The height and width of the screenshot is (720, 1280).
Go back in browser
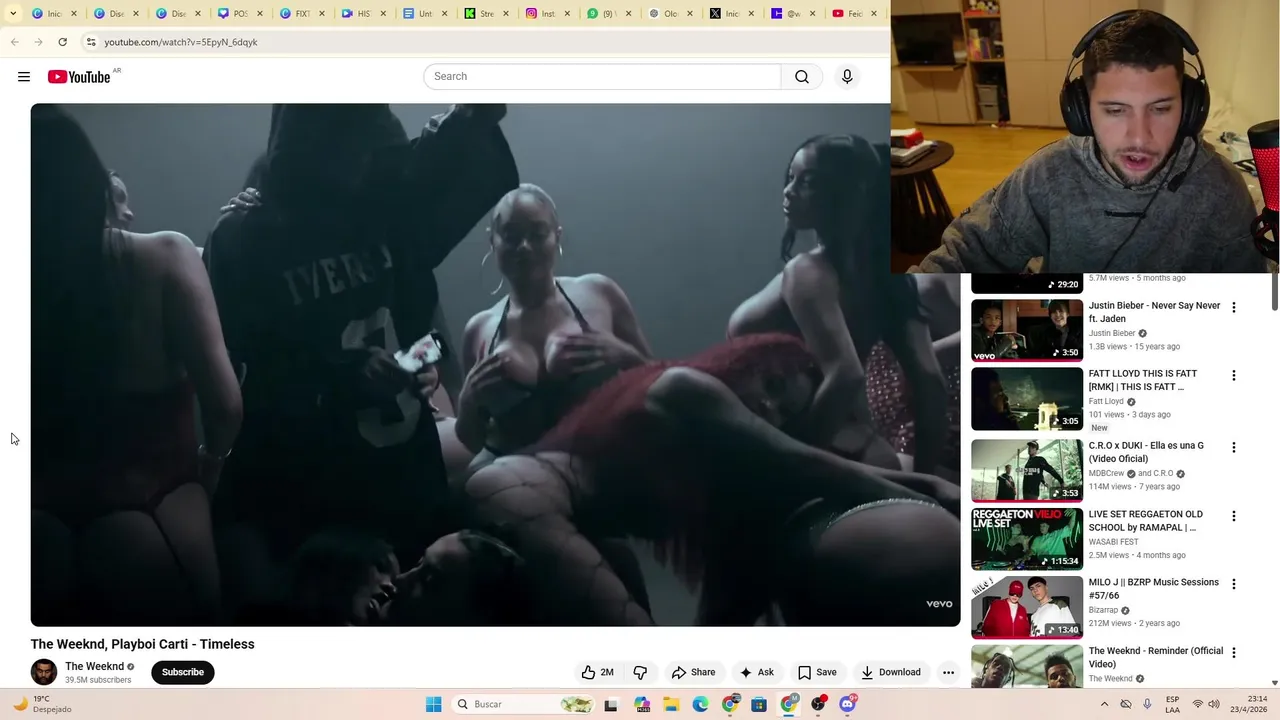[15, 42]
